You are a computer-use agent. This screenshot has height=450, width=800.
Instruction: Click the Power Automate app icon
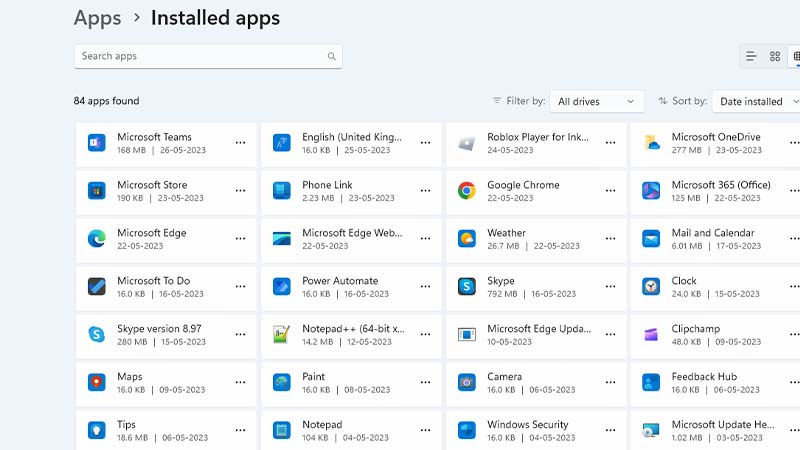coord(282,287)
